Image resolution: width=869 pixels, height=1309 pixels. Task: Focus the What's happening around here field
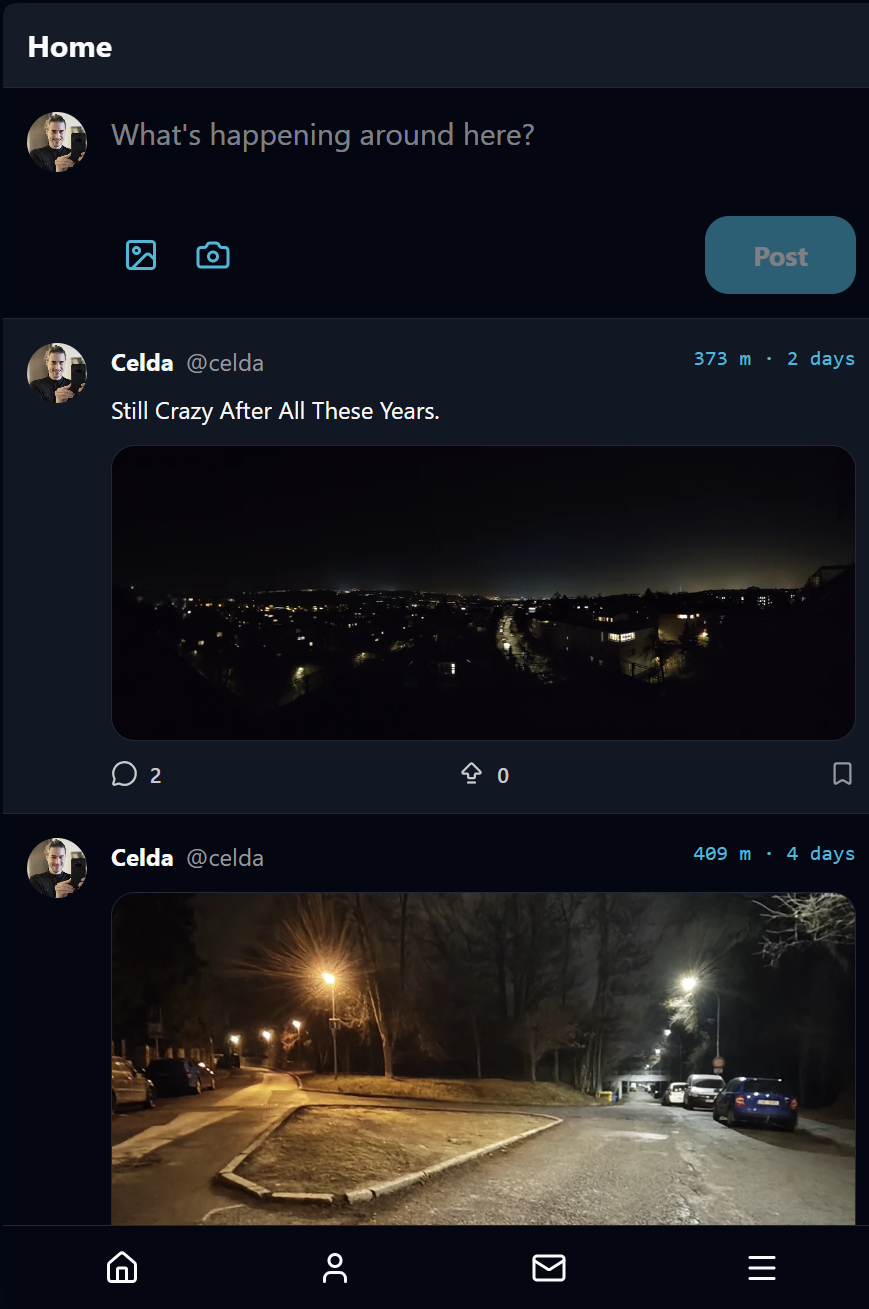pos(322,135)
